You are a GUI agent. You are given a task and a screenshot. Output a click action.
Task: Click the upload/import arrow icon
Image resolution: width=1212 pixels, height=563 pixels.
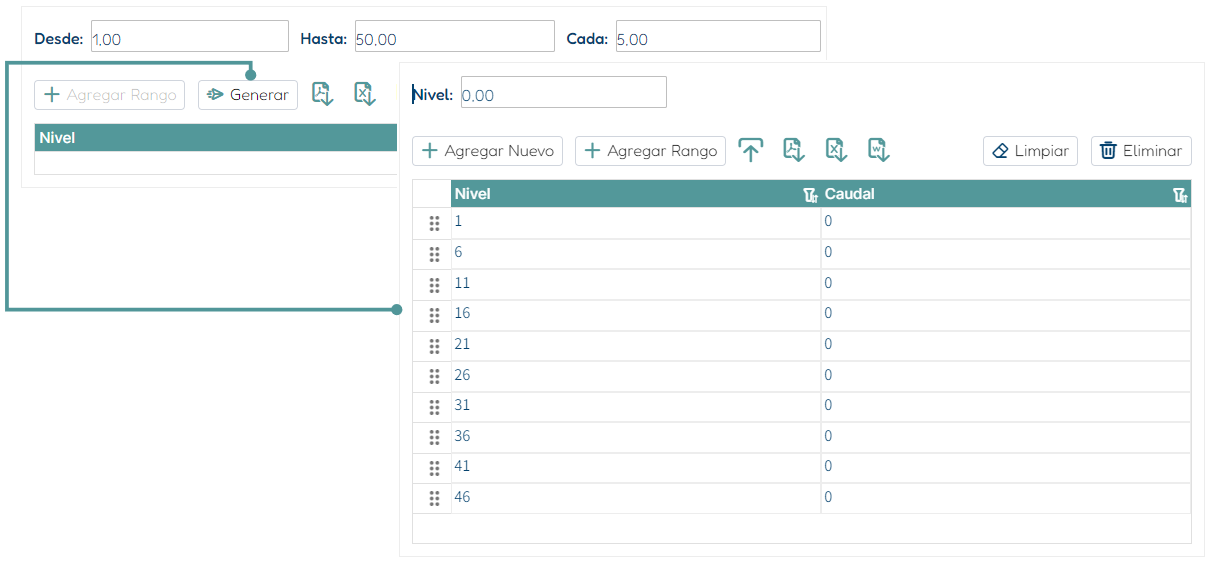click(751, 151)
